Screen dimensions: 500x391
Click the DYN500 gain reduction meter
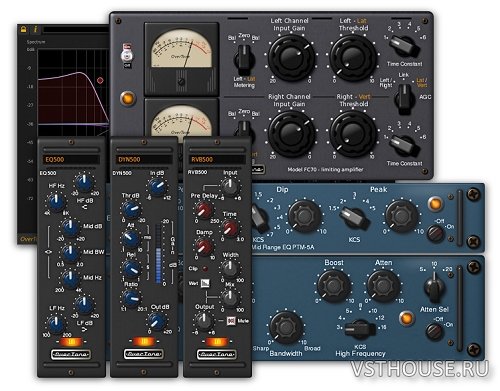pos(159,254)
